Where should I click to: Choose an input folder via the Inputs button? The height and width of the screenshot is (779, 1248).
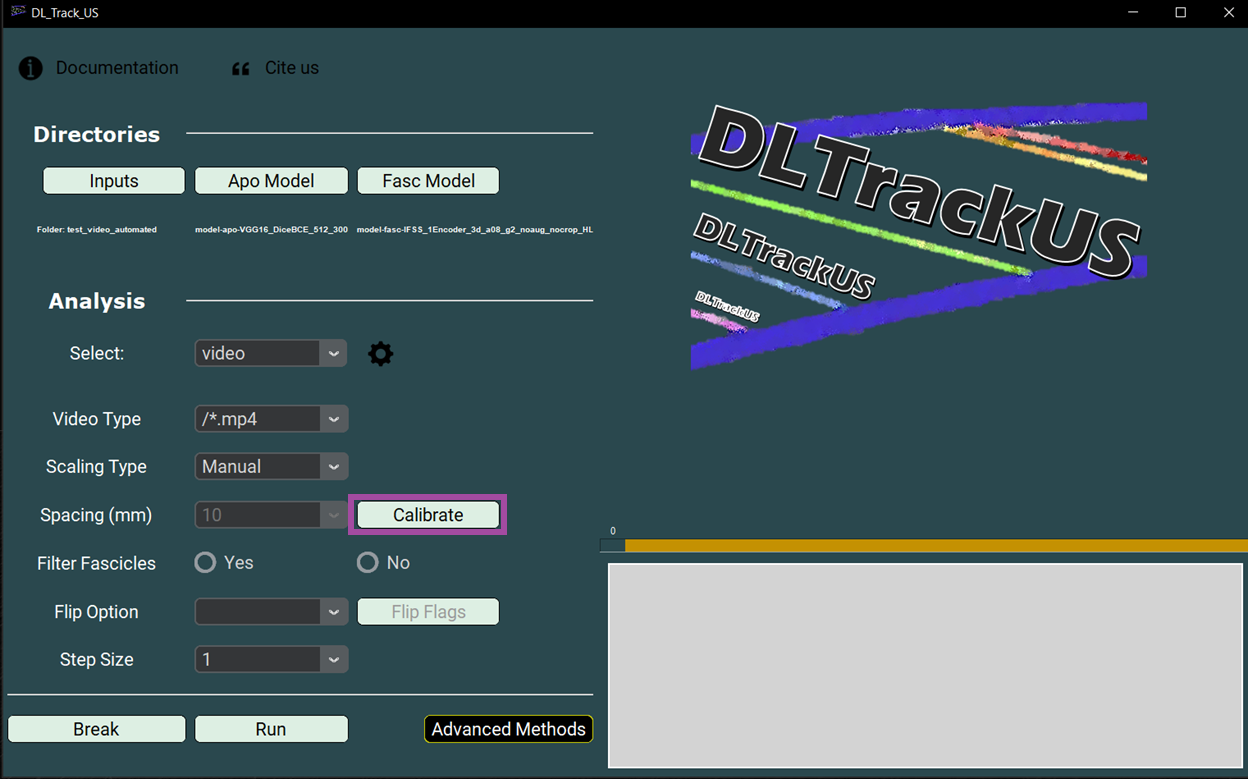[x=113, y=180]
